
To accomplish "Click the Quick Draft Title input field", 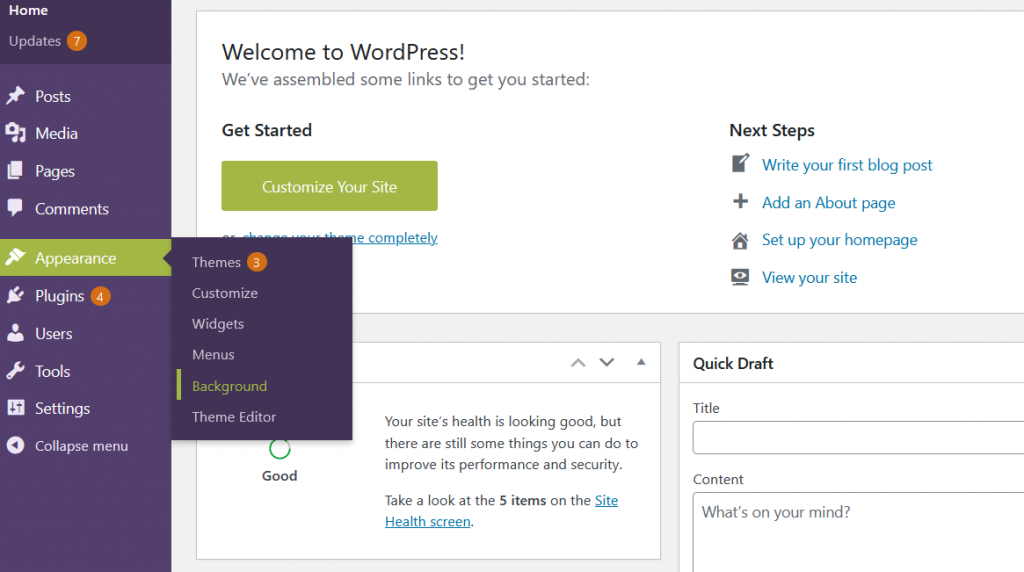I will pos(858,437).
